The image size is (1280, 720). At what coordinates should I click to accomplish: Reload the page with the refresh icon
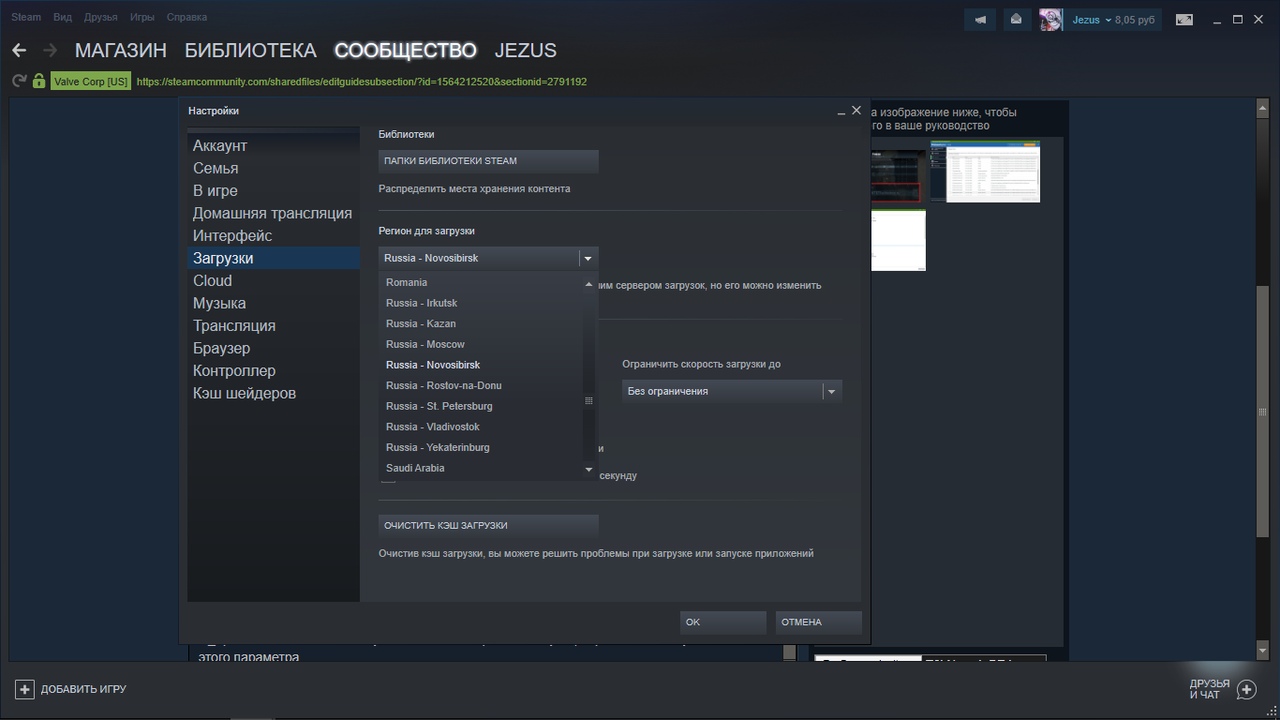tap(19, 81)
